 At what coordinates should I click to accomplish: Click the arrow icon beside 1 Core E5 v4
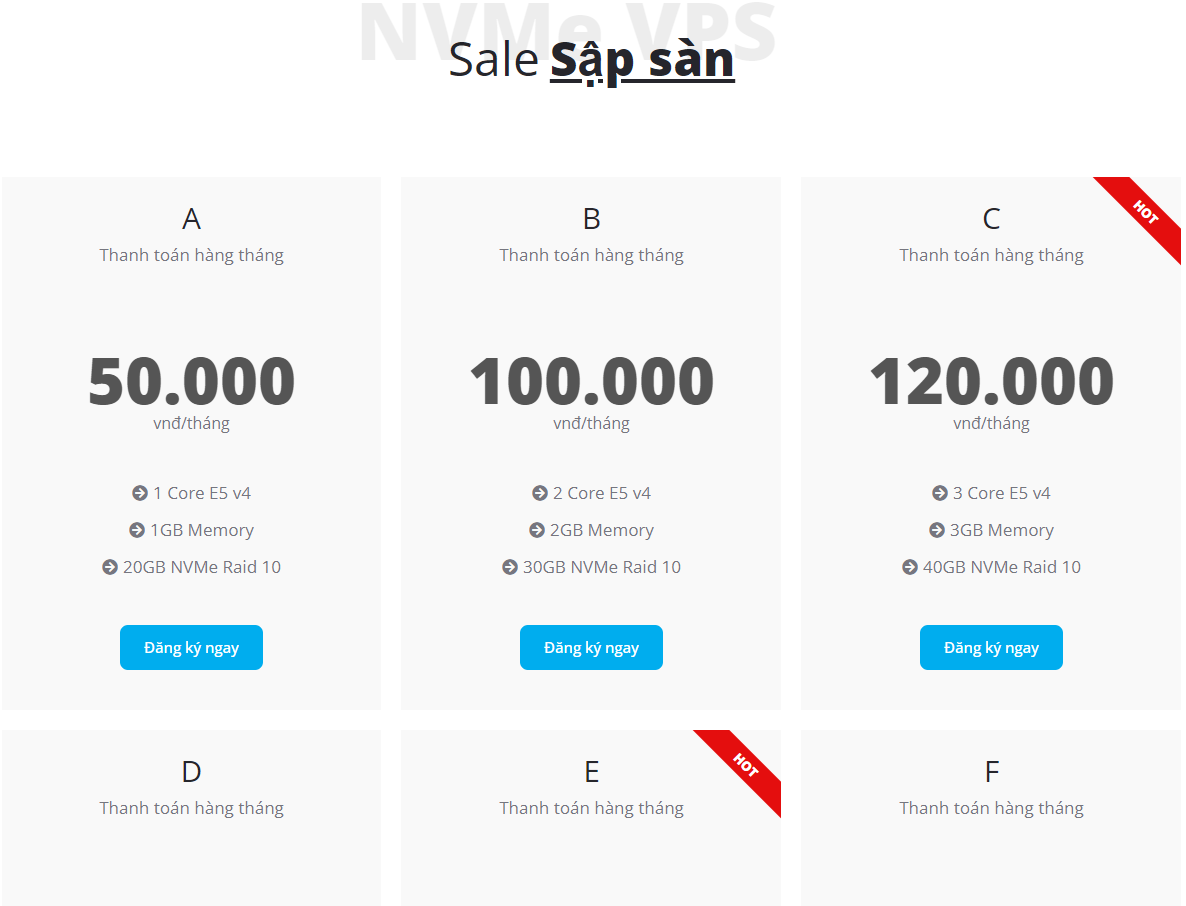coord(138,493)
